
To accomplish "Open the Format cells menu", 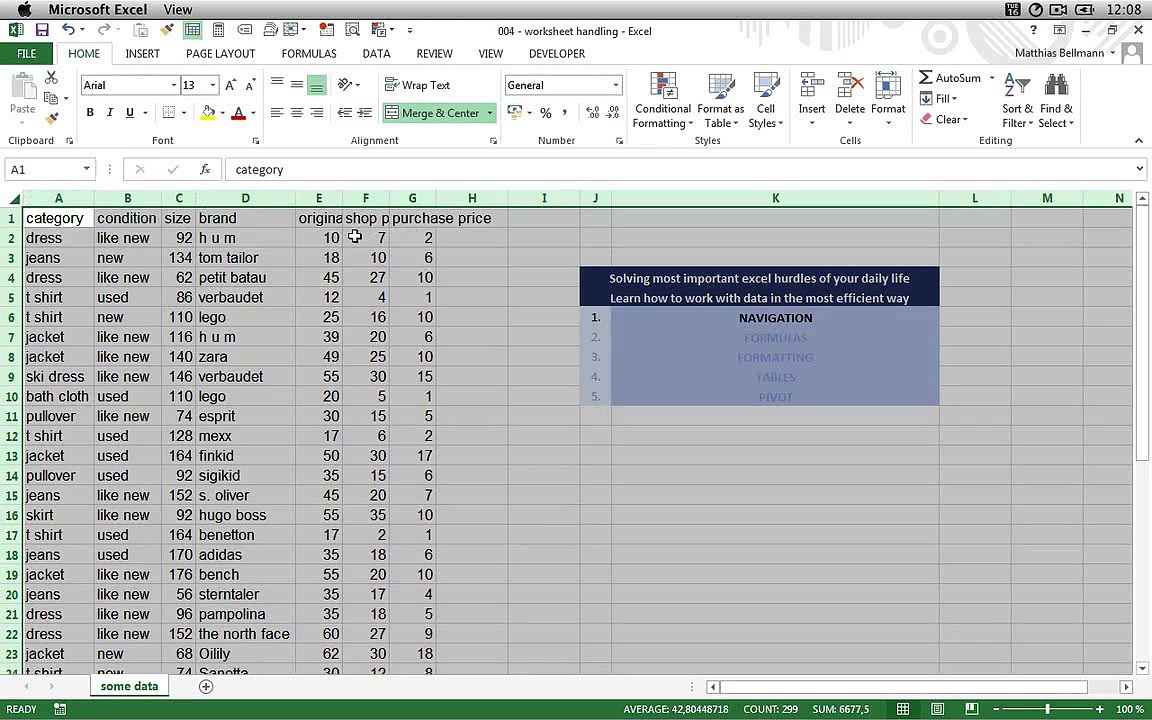I will 888,99.
